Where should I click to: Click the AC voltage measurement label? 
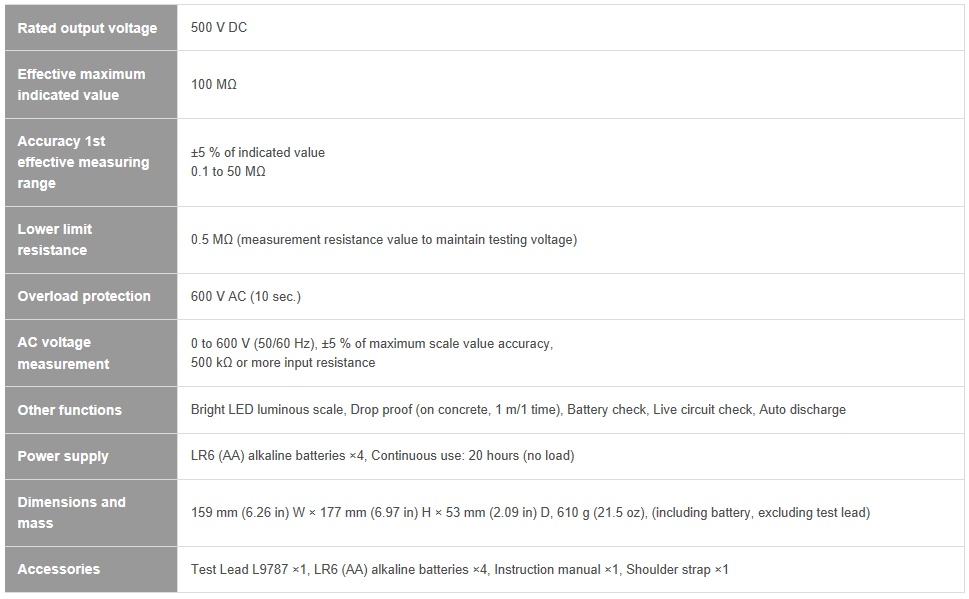click(x=63, y=353)
